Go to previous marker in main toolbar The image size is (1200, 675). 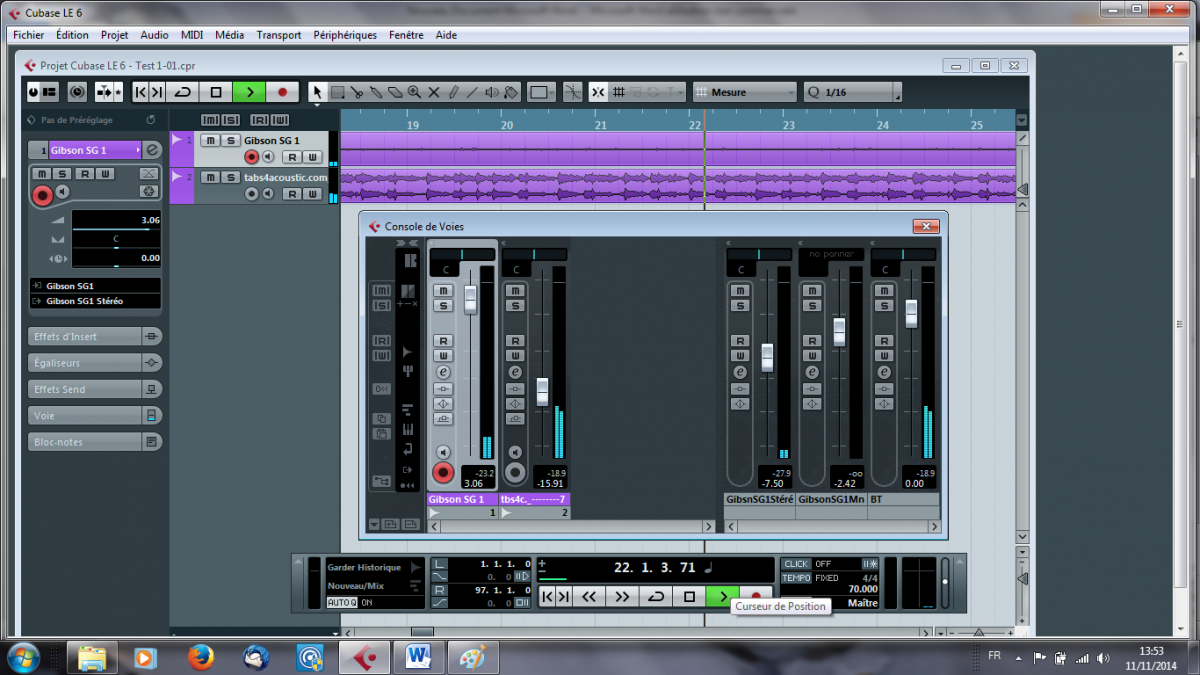141,92
